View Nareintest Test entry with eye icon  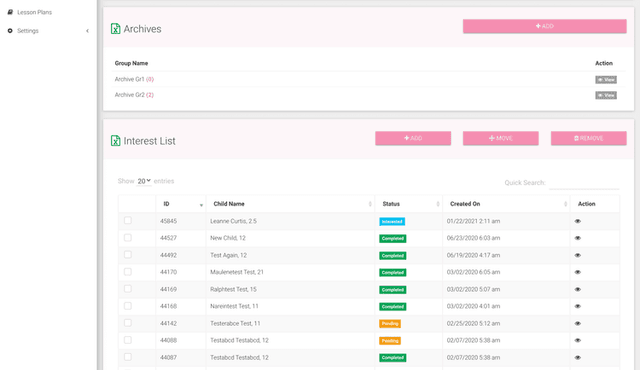578,306
